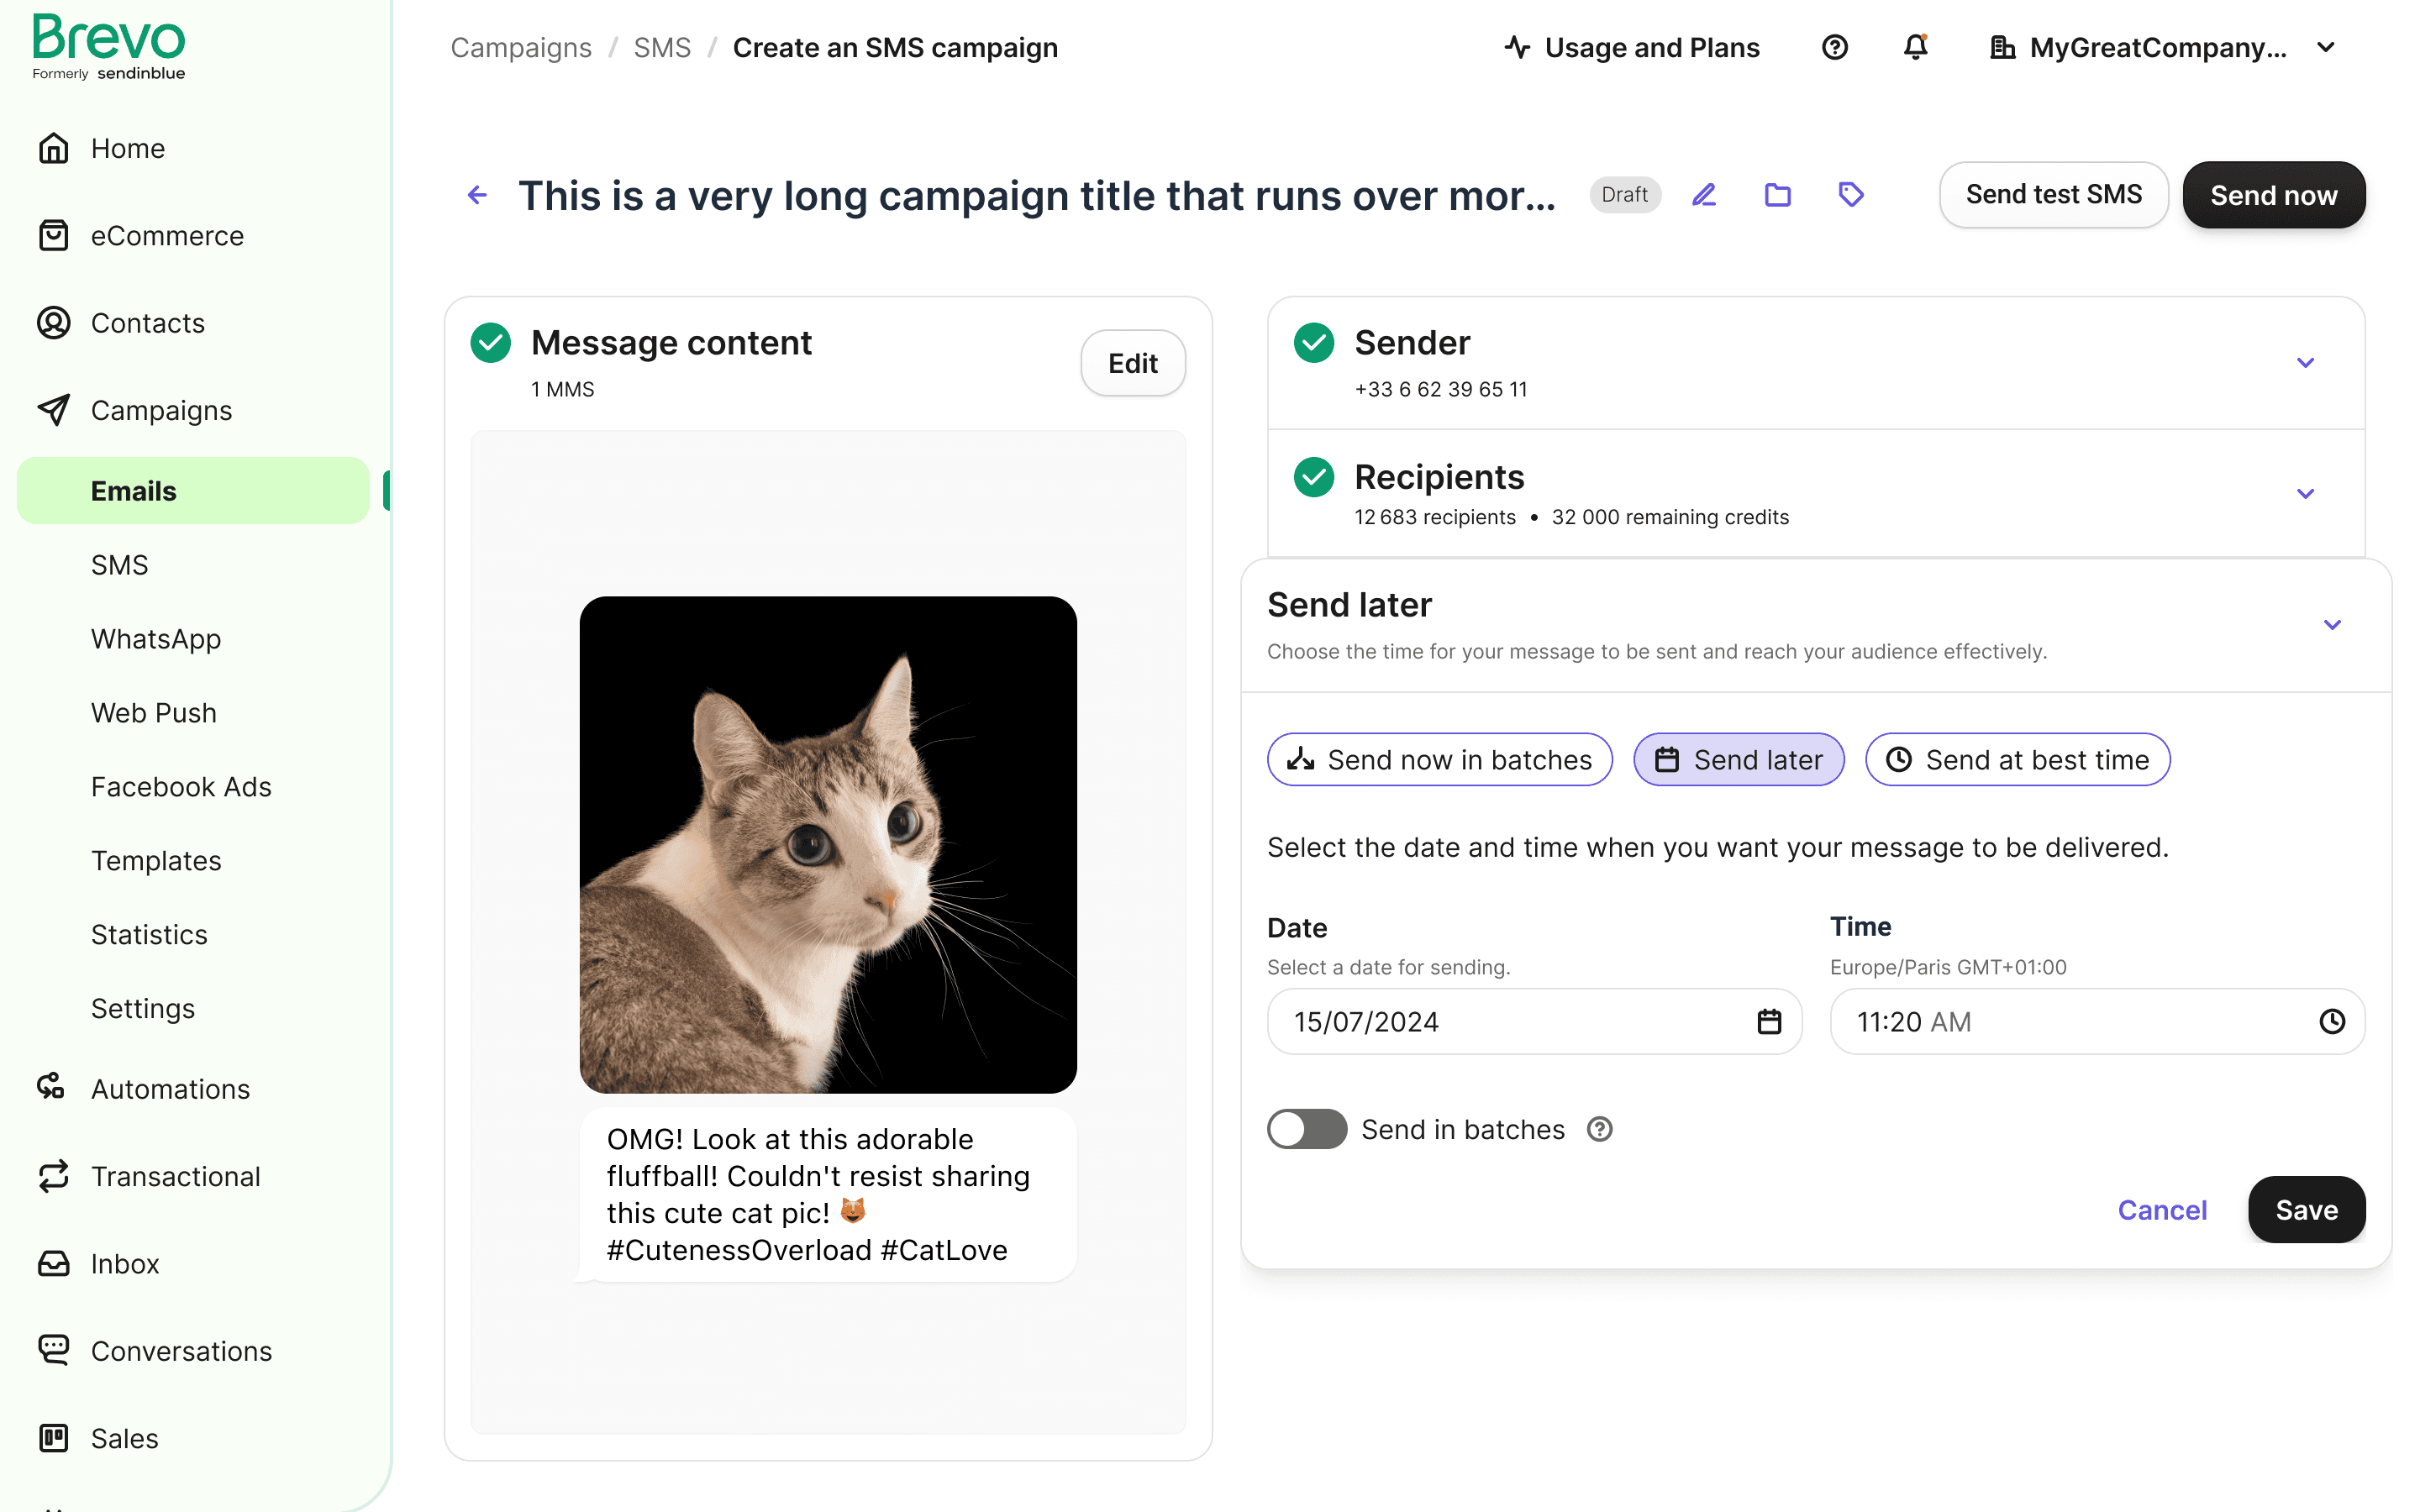Image resolution: width=2420 pixels, height=1512 pixels.
Task: Click the Send test SMS button
Action: pos(2053,195)
